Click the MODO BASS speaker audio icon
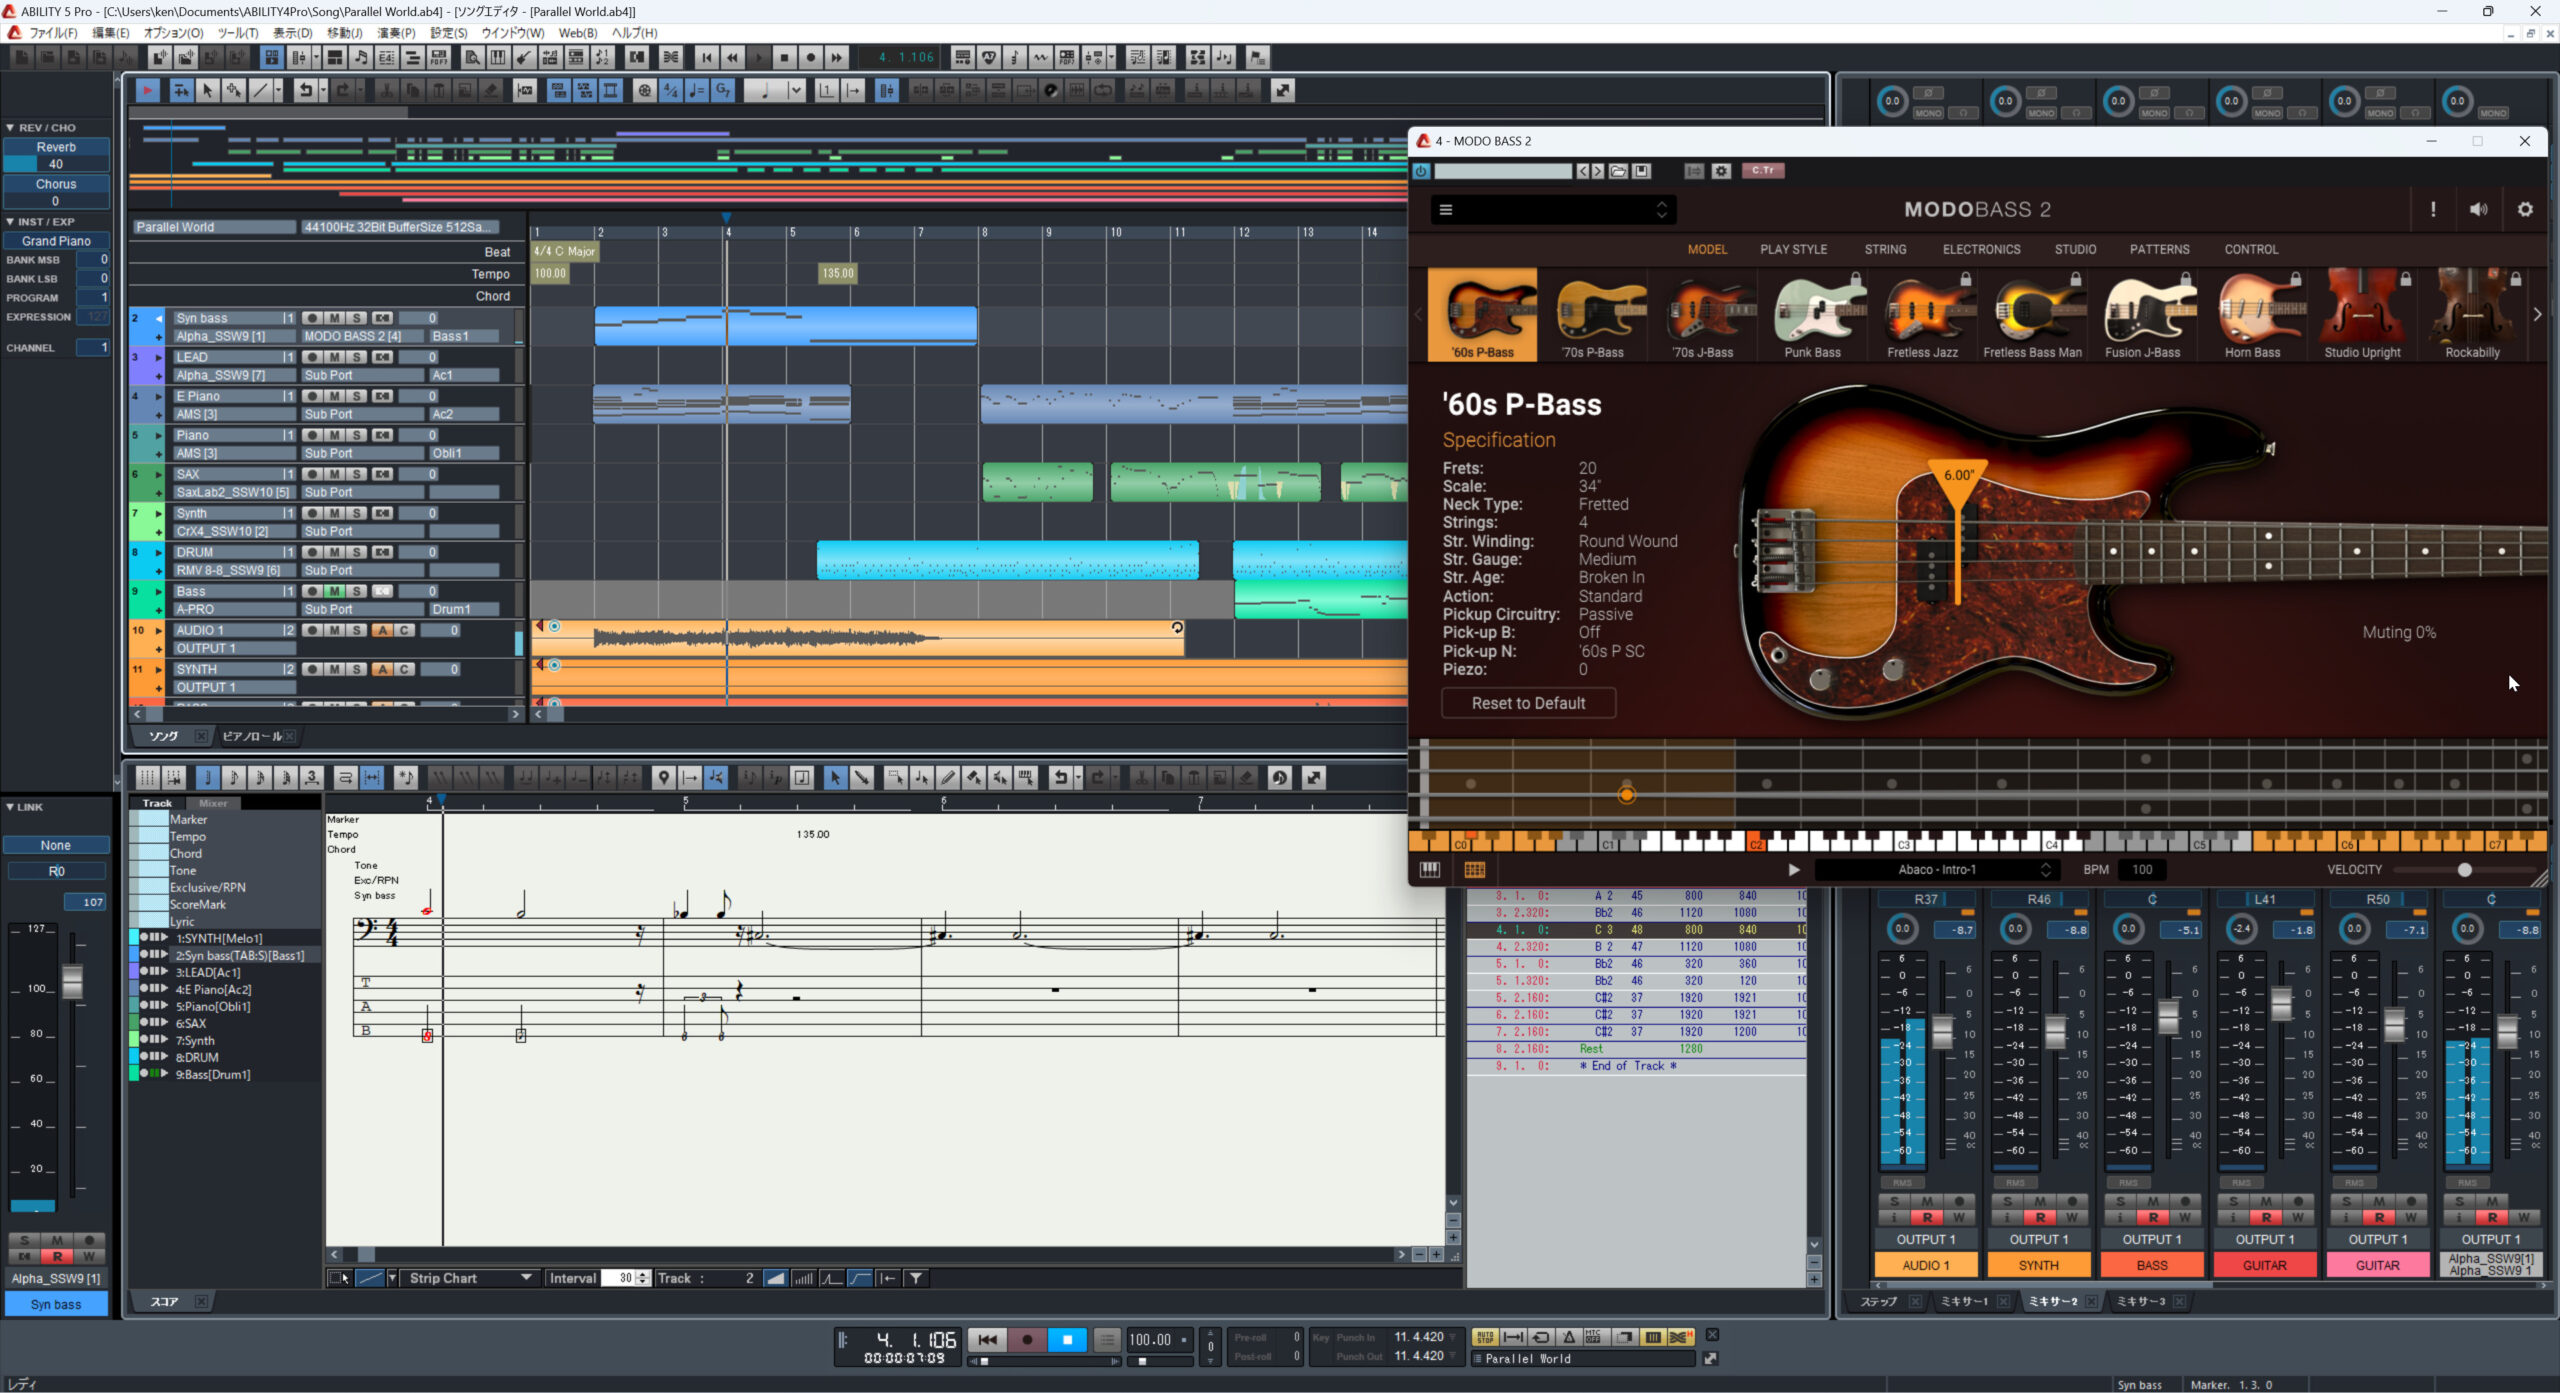 coord(2478,210)
